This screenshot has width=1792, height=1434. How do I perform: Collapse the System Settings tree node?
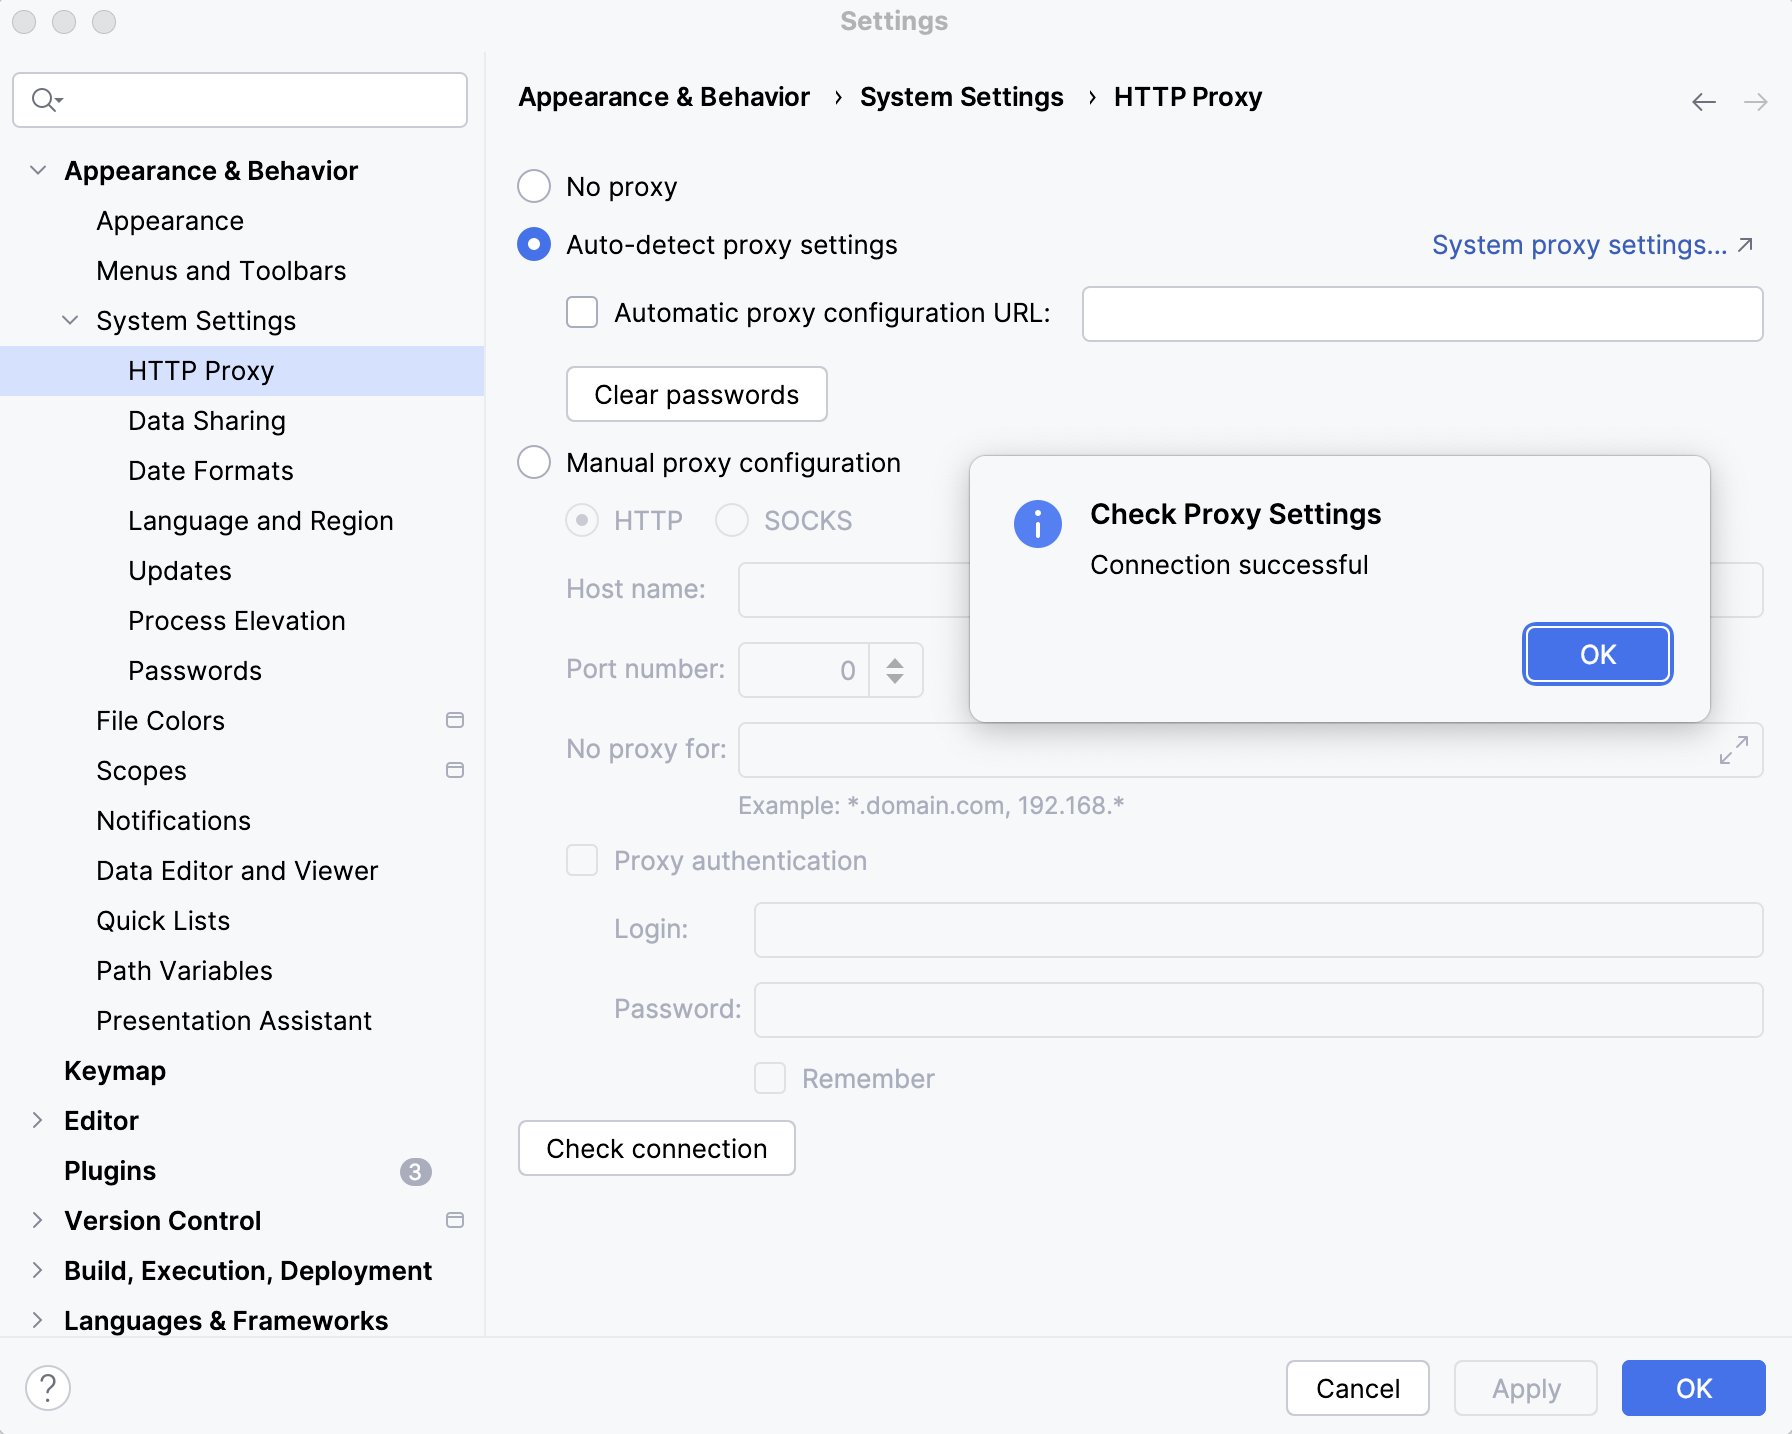[70, 320]
